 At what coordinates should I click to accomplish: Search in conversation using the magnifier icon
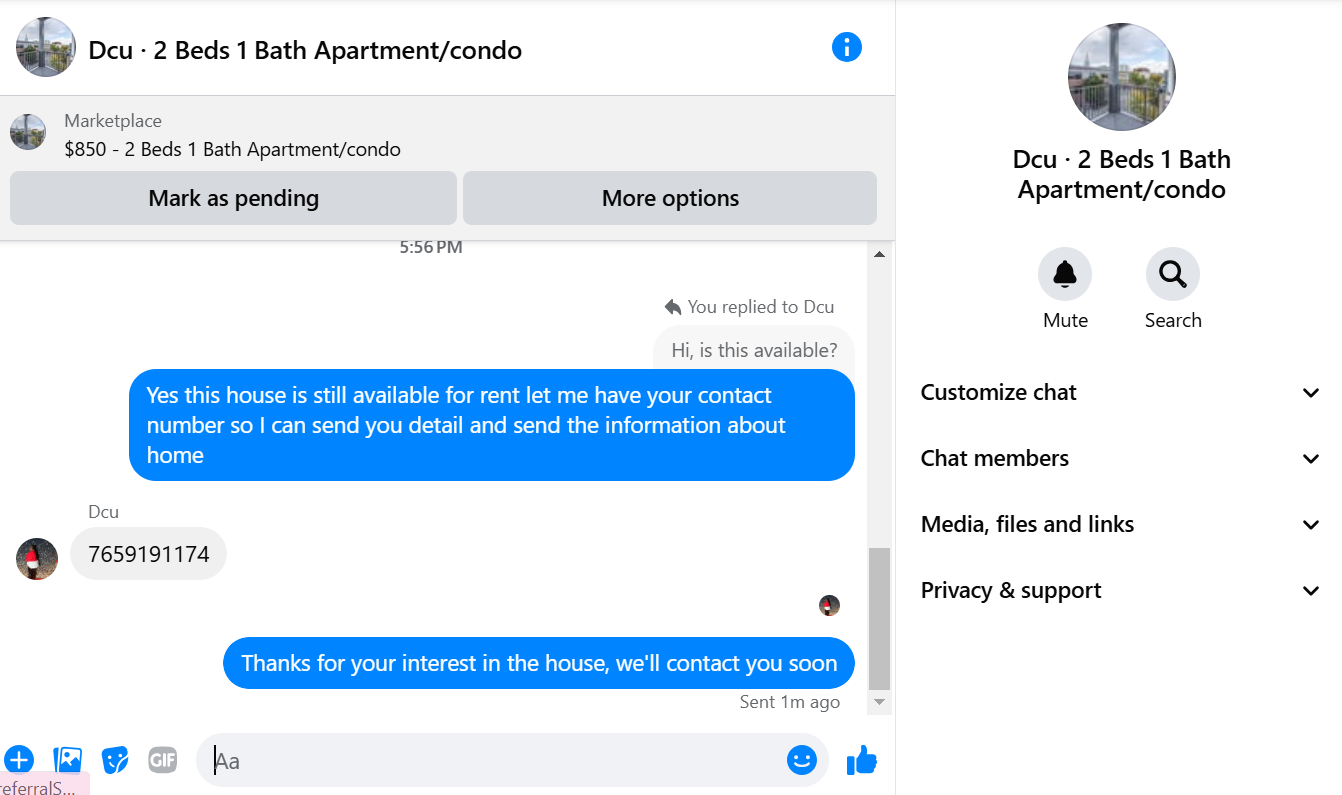point(1172,274)
